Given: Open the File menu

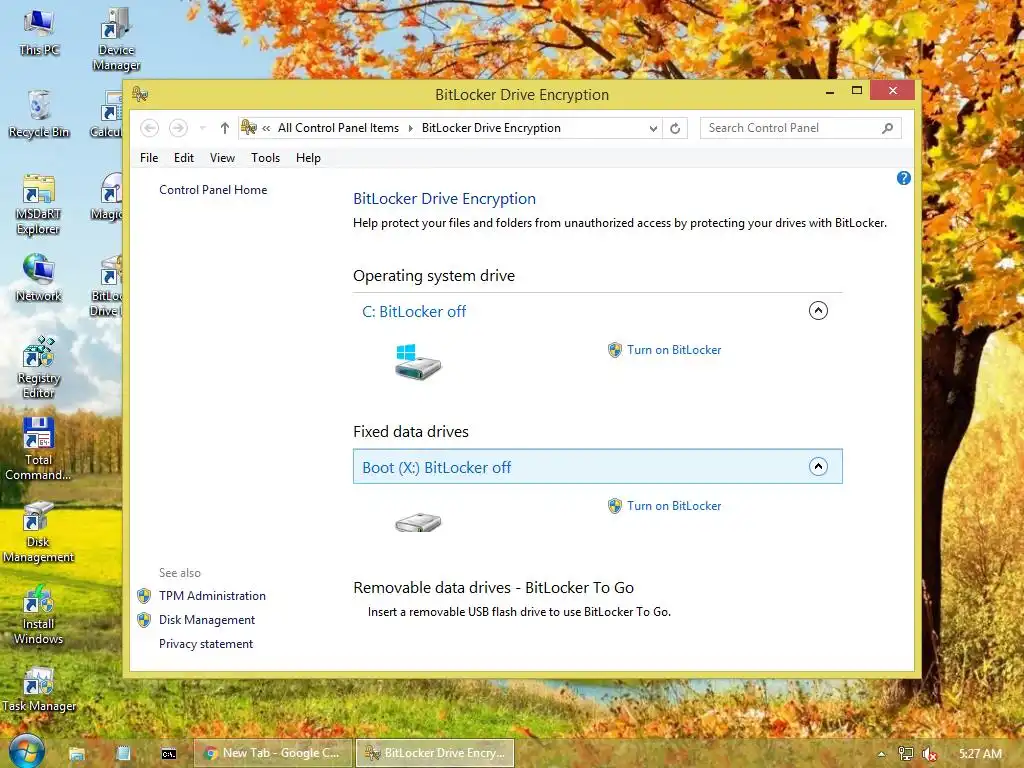Looking at the screenshot, I should [x=149, y=158].
